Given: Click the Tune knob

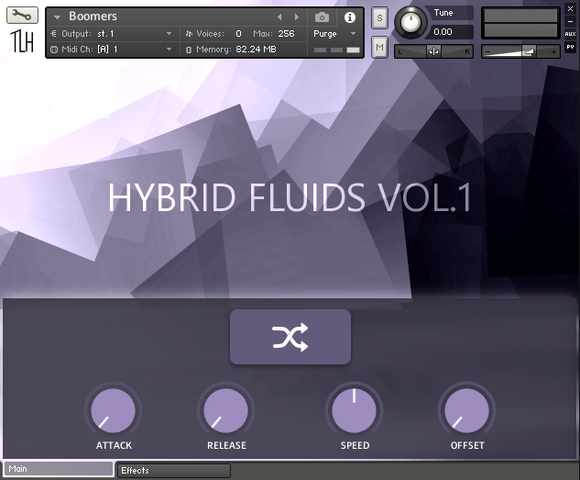Looking at the screenshot, I should coord(411,22).
